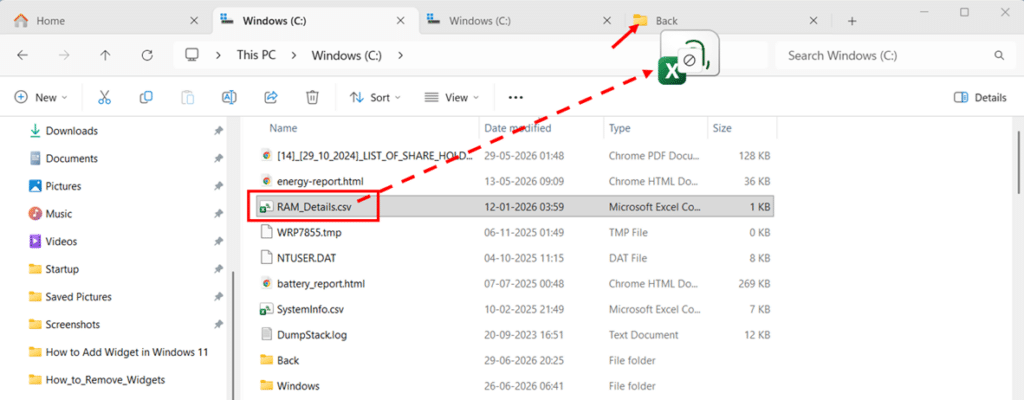
Task: Click the Rename icon in toolbar
Action: point(229,97)
